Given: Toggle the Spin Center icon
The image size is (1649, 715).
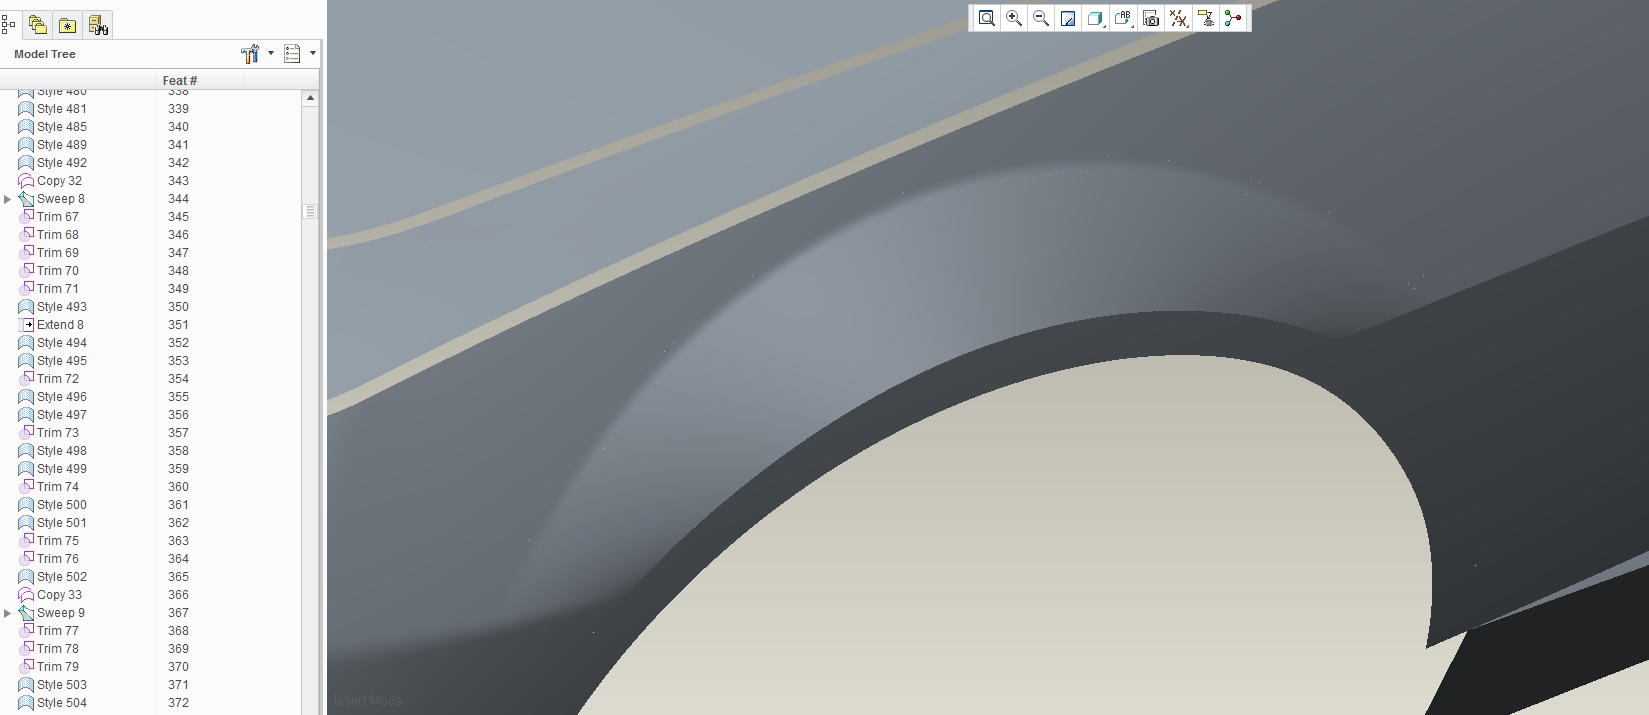Looking at the screenshot, I should tap(1233, 18).
